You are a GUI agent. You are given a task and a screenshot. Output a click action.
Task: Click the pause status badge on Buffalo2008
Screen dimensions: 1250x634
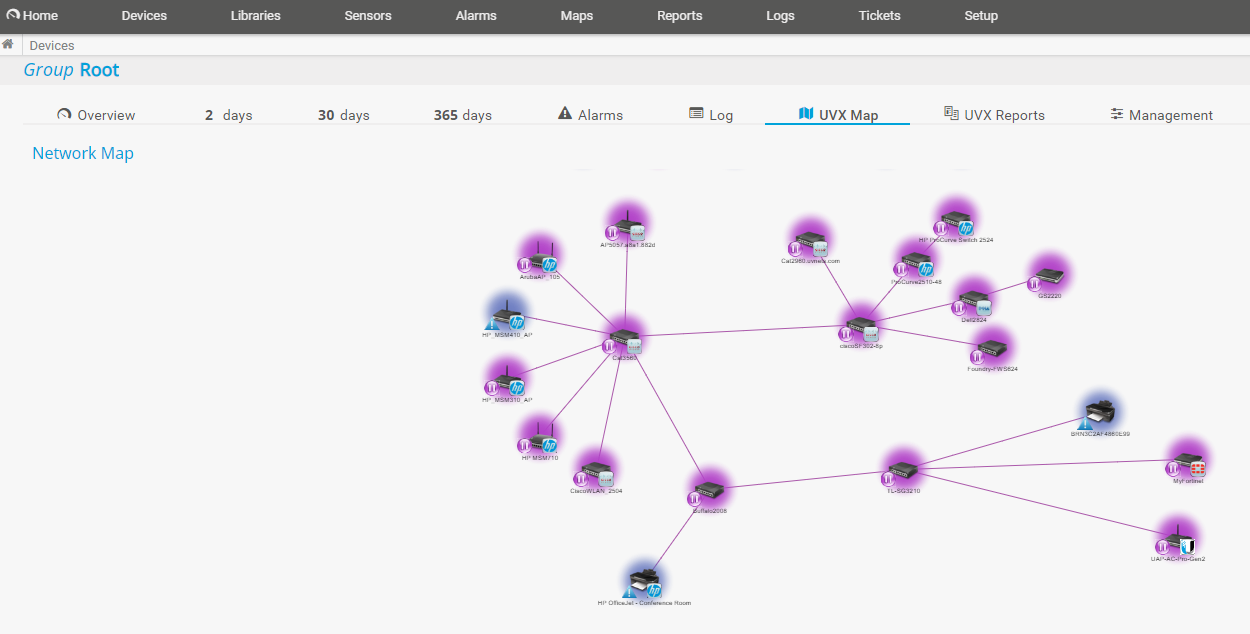(x=693, y=499)
